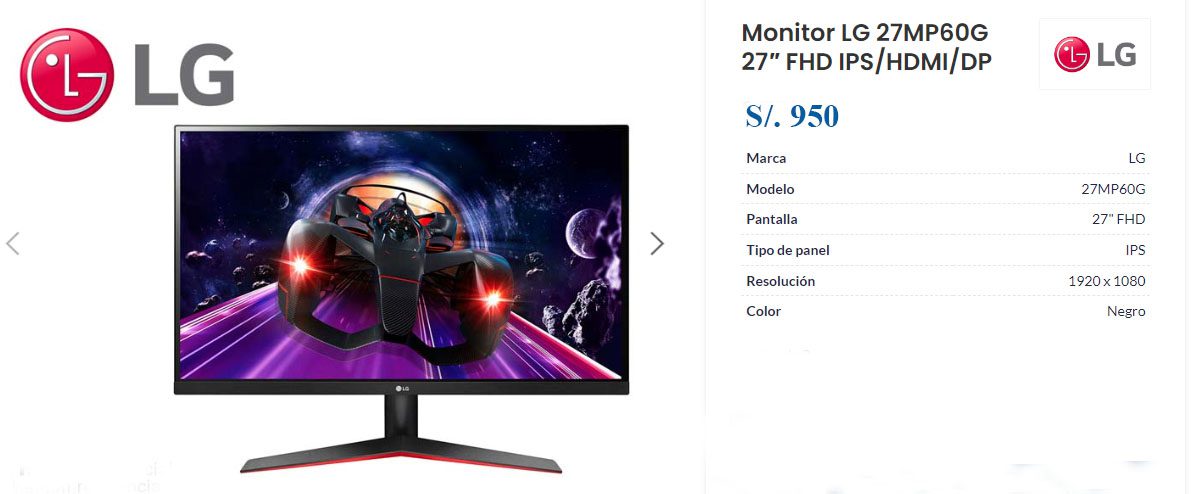
Task: Click the next image arrow
Action: (x=657, y=243)
